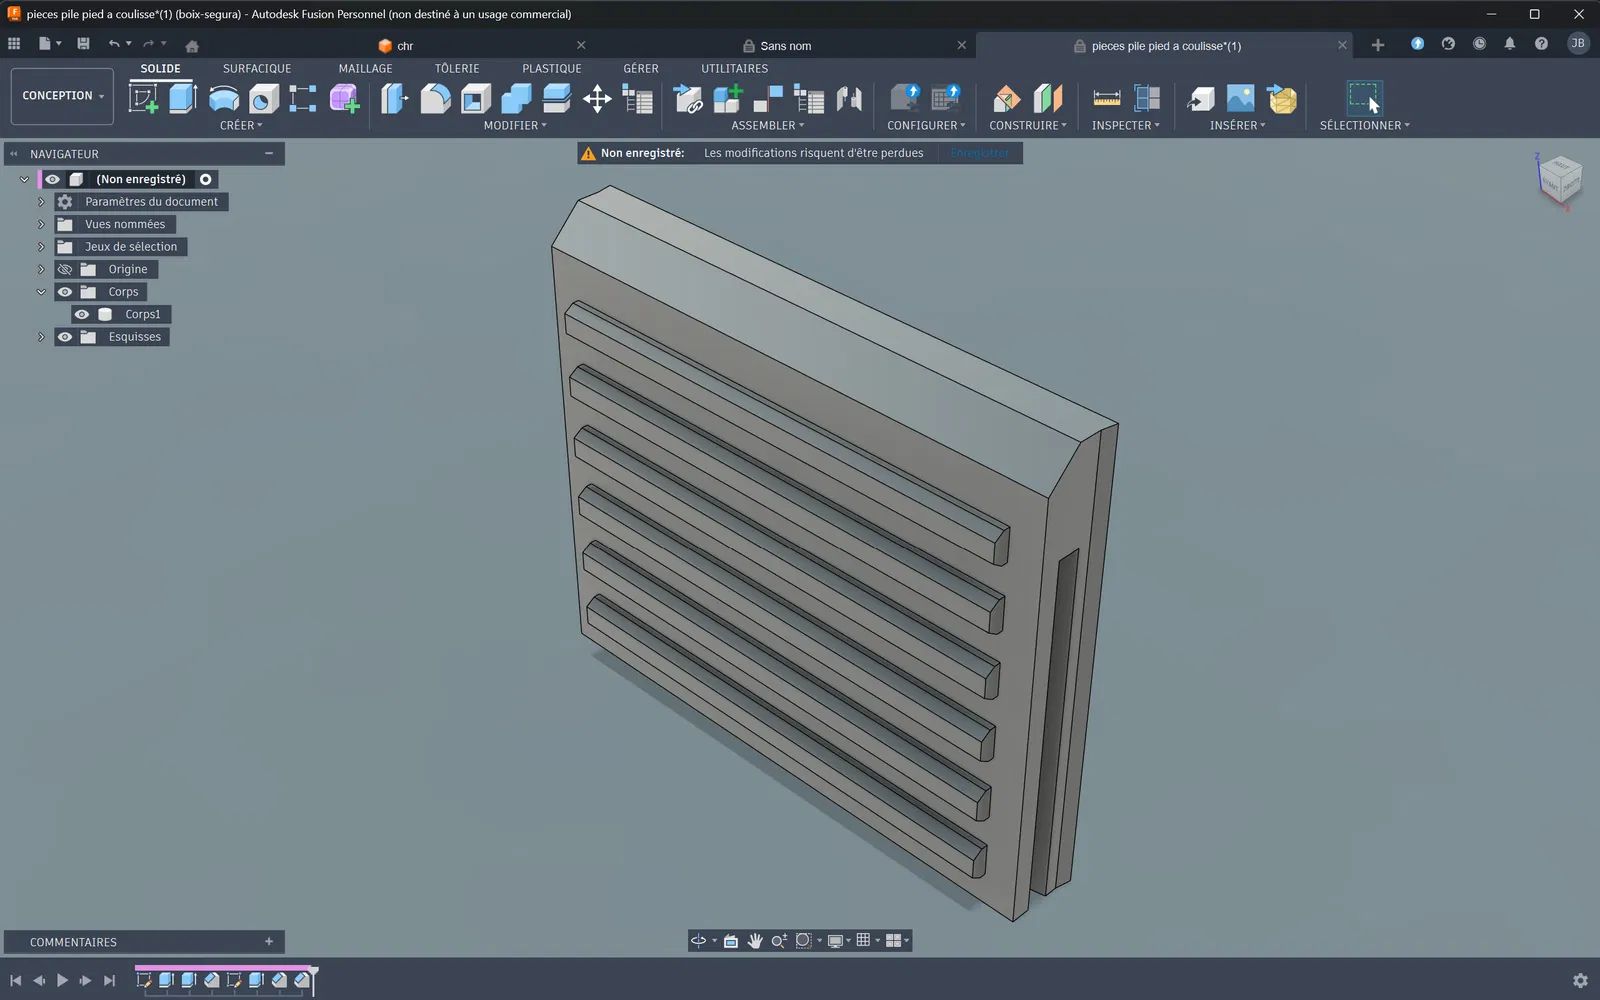Select the Orbit tool in navigation bar
1600x1000 pixels.
click(698, 940)
